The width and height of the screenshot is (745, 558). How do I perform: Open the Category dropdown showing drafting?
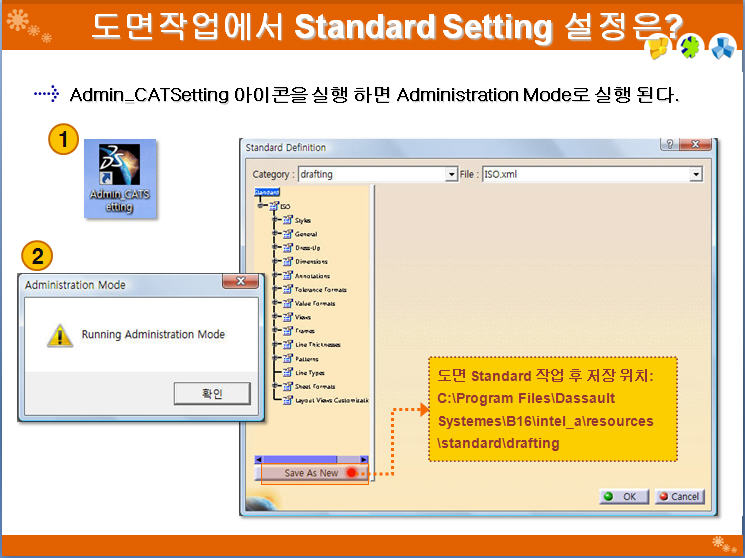[451, 174]
